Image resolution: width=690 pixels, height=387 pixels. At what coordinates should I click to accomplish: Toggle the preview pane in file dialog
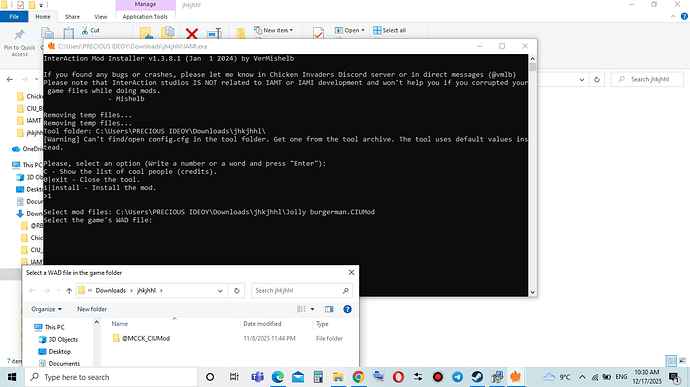tap(329, 309)
